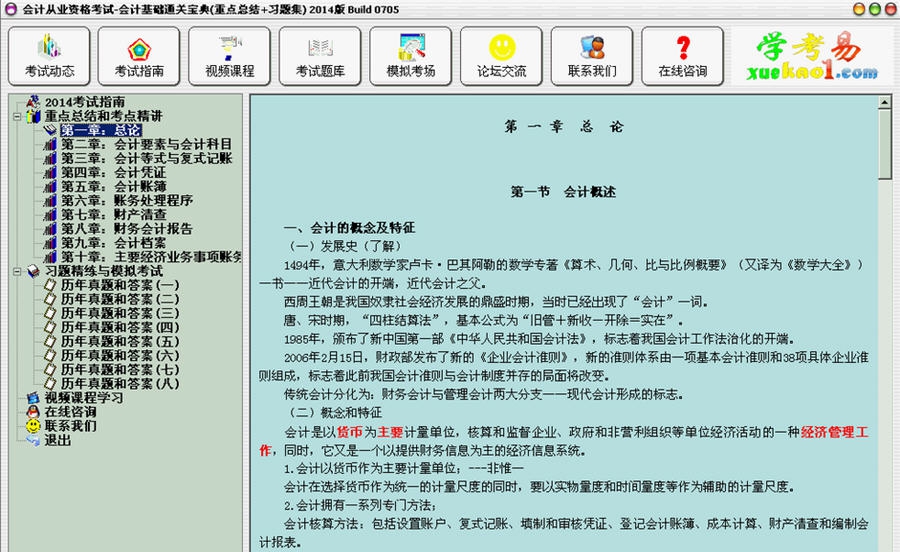Click the xuekao1.com logo
Viewport: 900px width, 552px height.
(x=812, y=56)
